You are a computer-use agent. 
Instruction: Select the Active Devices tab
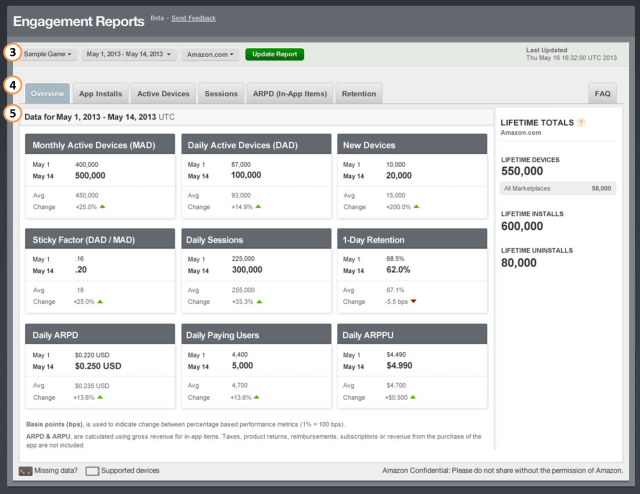coord(162,94)
